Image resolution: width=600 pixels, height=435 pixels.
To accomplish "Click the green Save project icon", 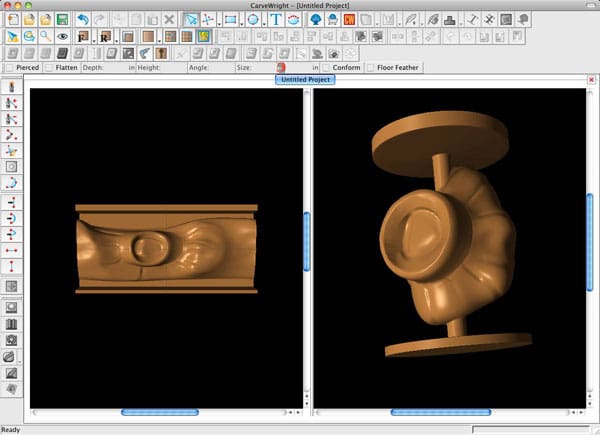I will tap(62, 20).
